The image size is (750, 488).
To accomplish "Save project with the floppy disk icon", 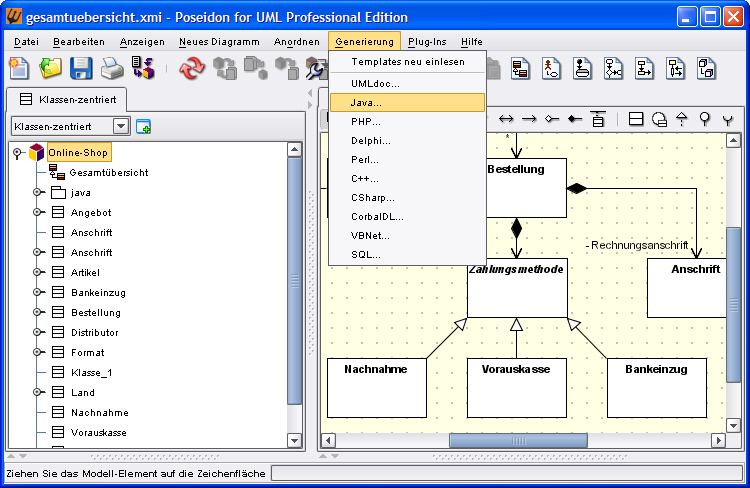I will click(81, 68).
